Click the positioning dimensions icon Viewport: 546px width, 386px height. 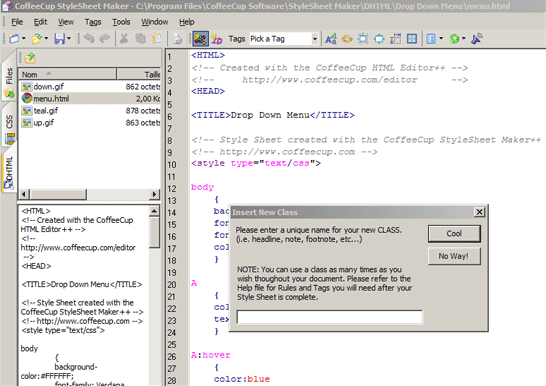(395, 39)
